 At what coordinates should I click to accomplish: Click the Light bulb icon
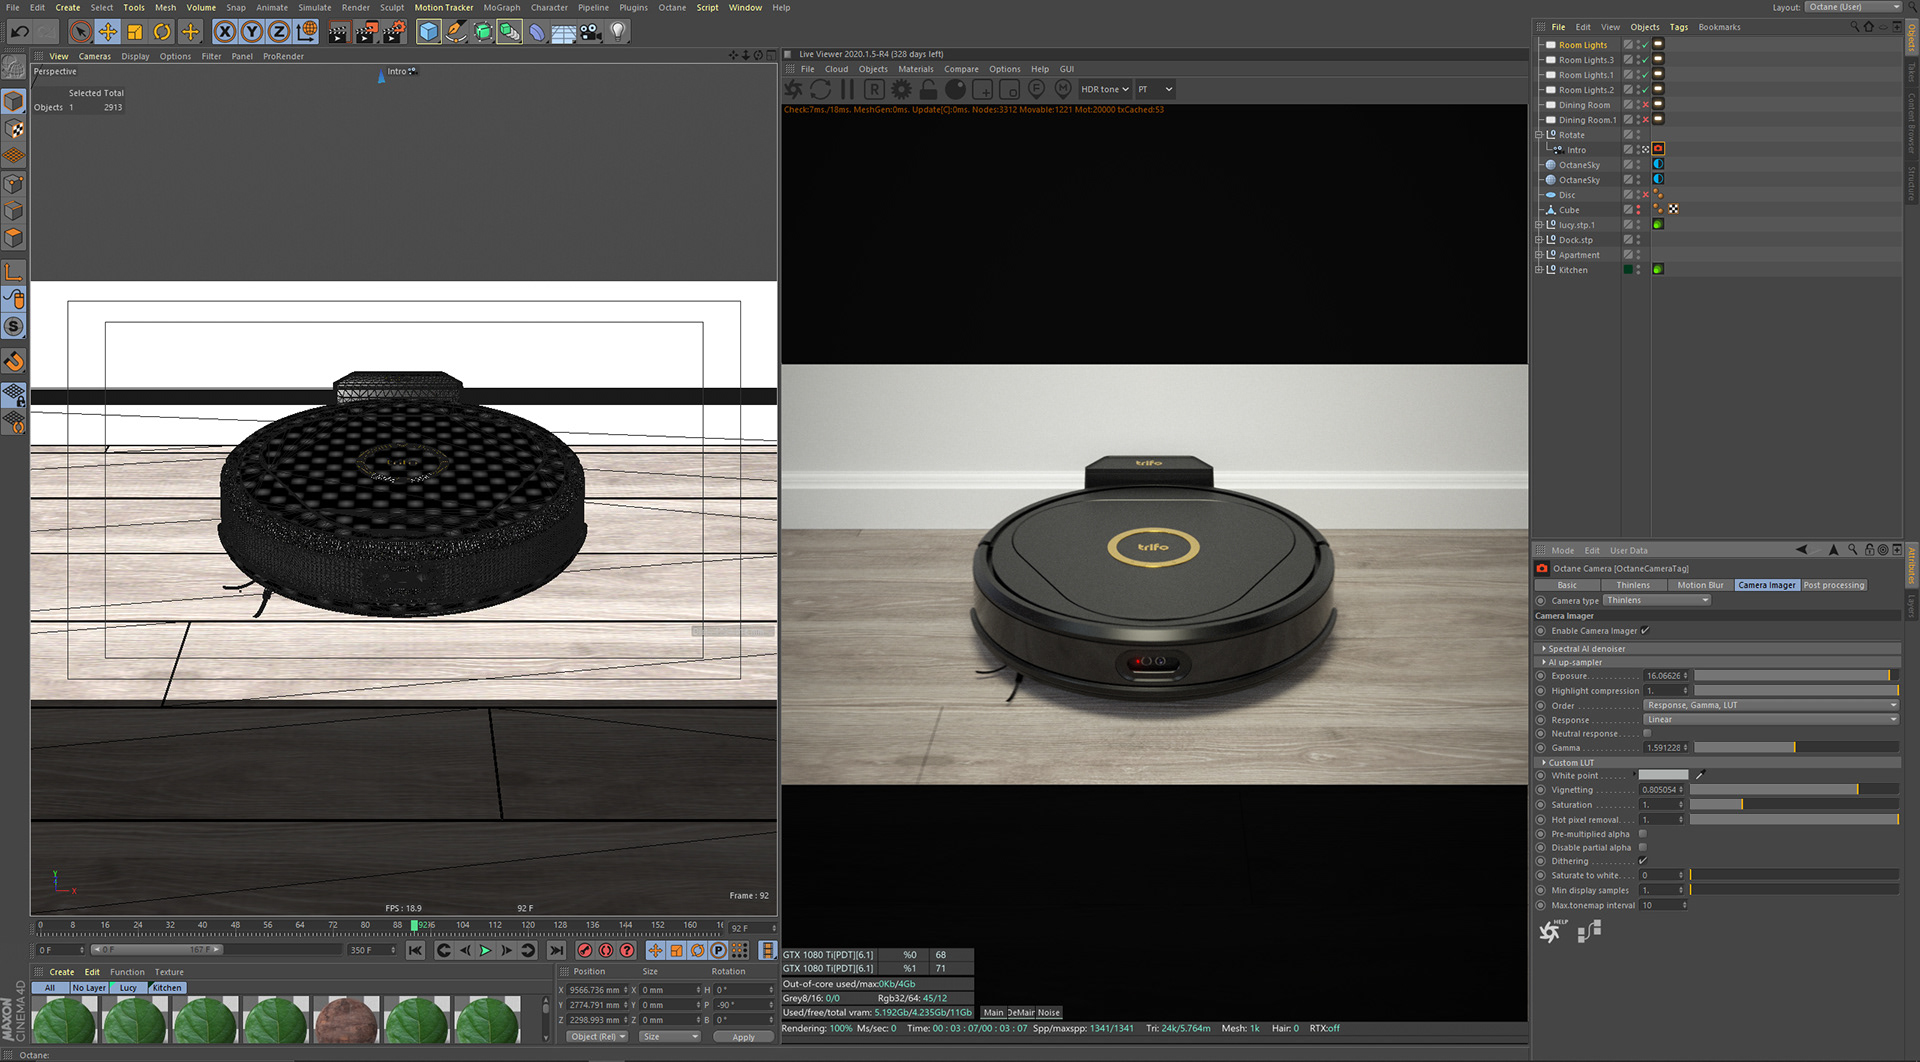[618, 32]
